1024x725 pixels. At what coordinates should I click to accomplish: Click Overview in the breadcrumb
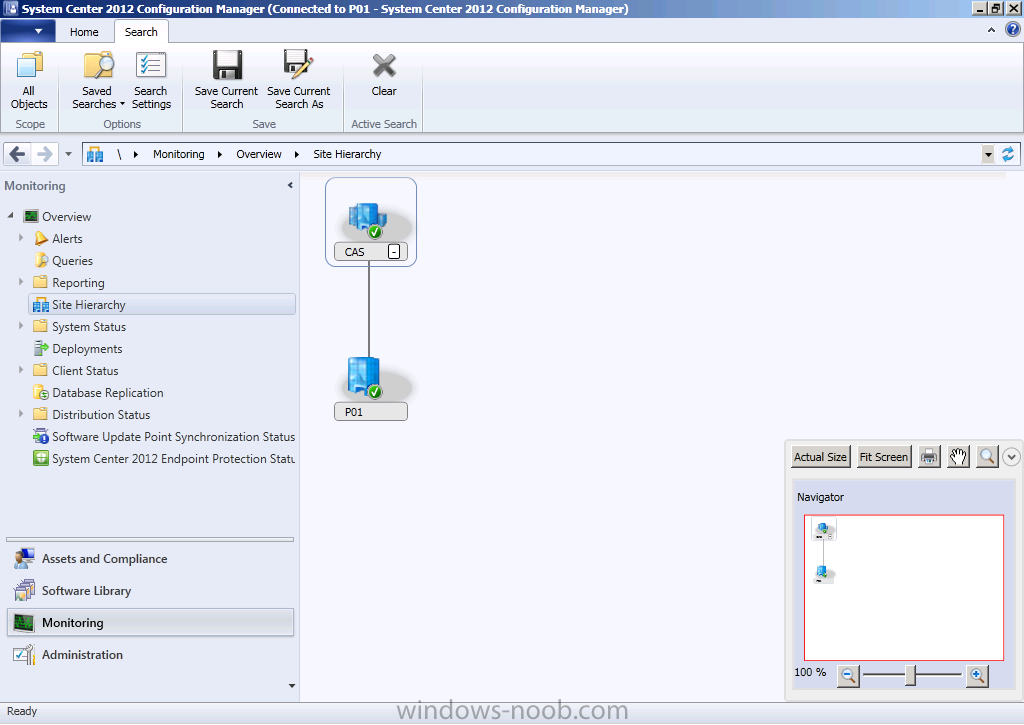pyautogui.click(x=259, y=154)
